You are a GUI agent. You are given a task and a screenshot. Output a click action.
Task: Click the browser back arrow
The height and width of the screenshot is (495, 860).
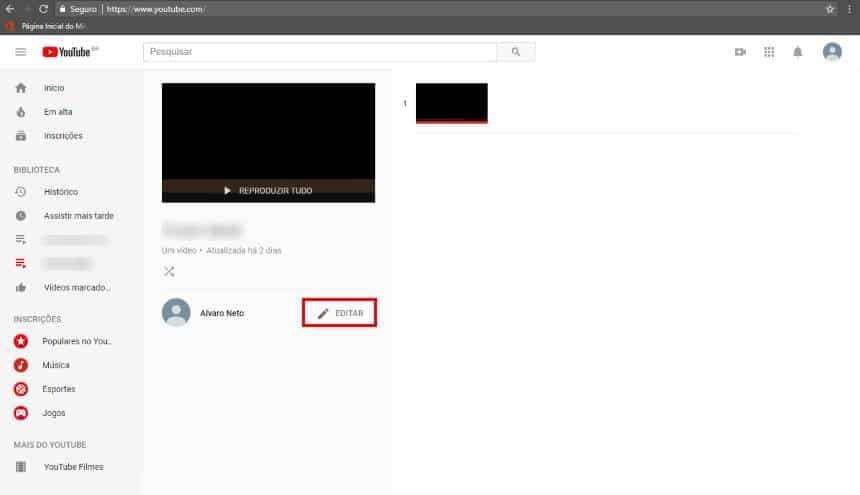coord(10,9)
